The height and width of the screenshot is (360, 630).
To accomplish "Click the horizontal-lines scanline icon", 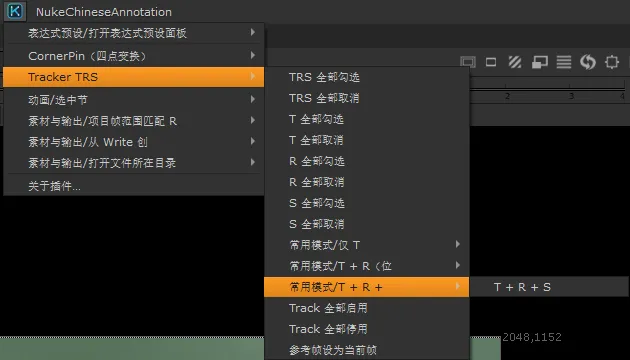I will (x=564, y=62).
